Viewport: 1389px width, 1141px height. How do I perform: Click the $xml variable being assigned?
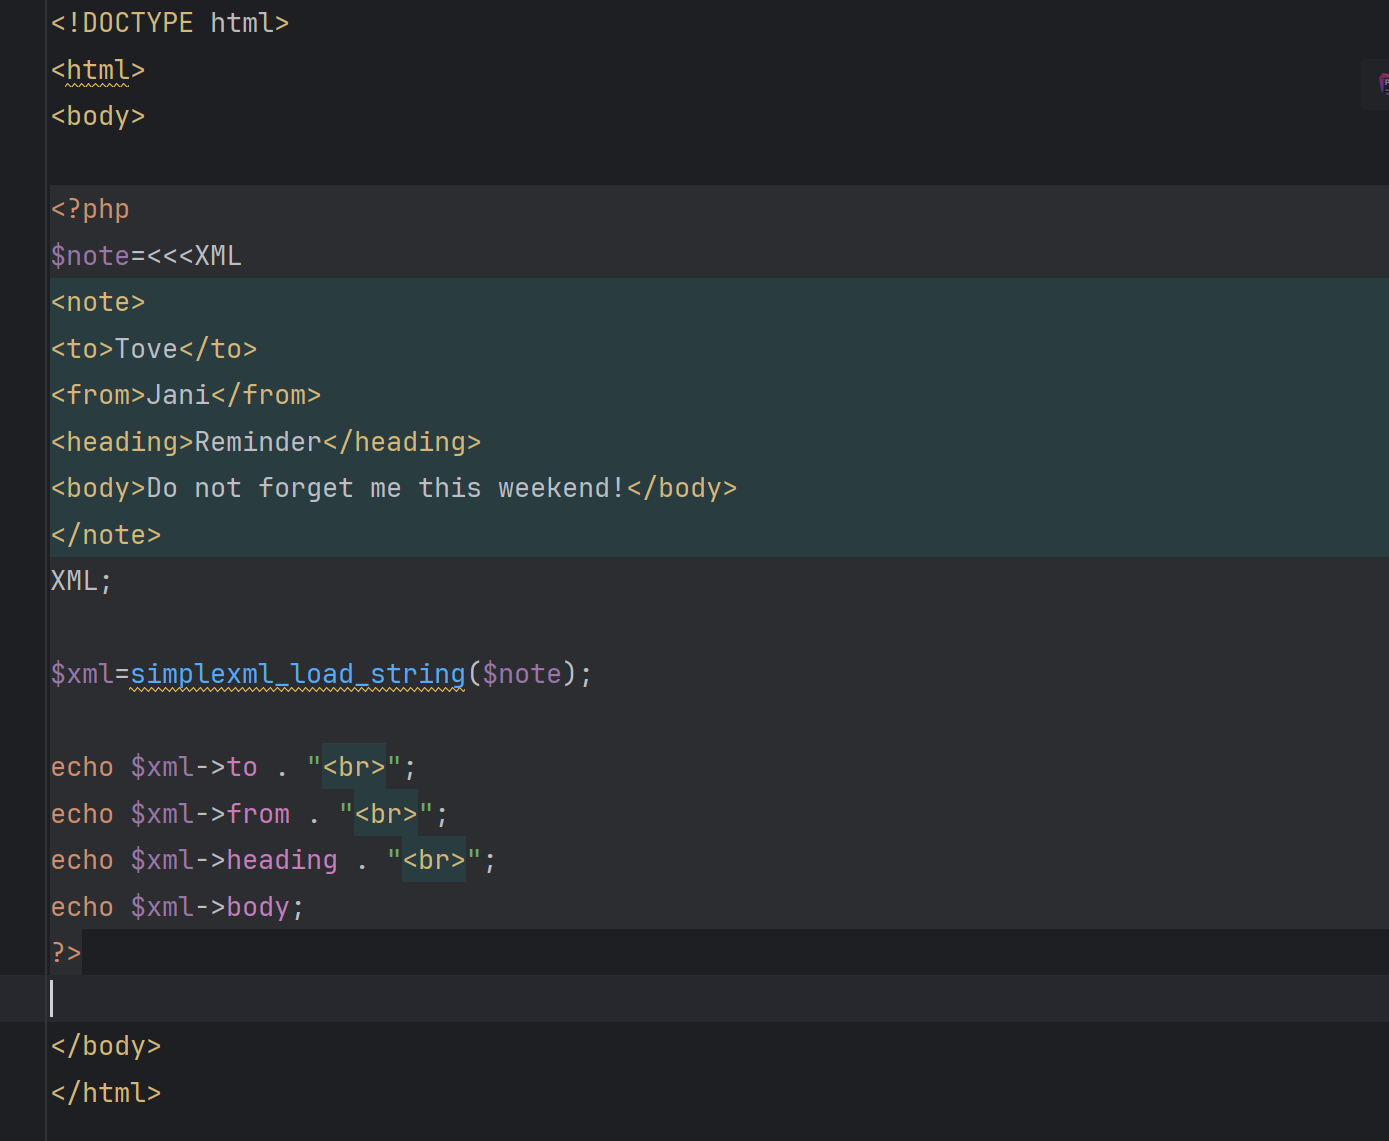tap(82, 674)
